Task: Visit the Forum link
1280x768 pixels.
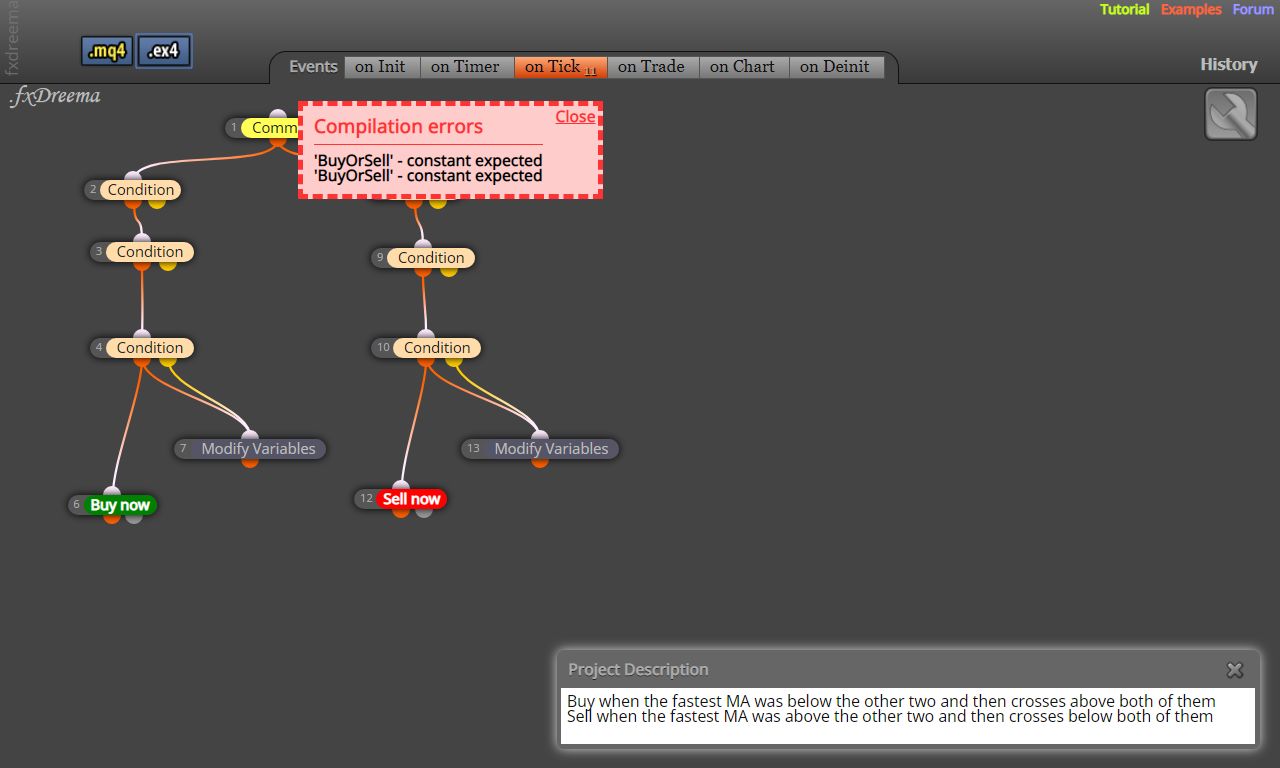Action: [1253, 10]
